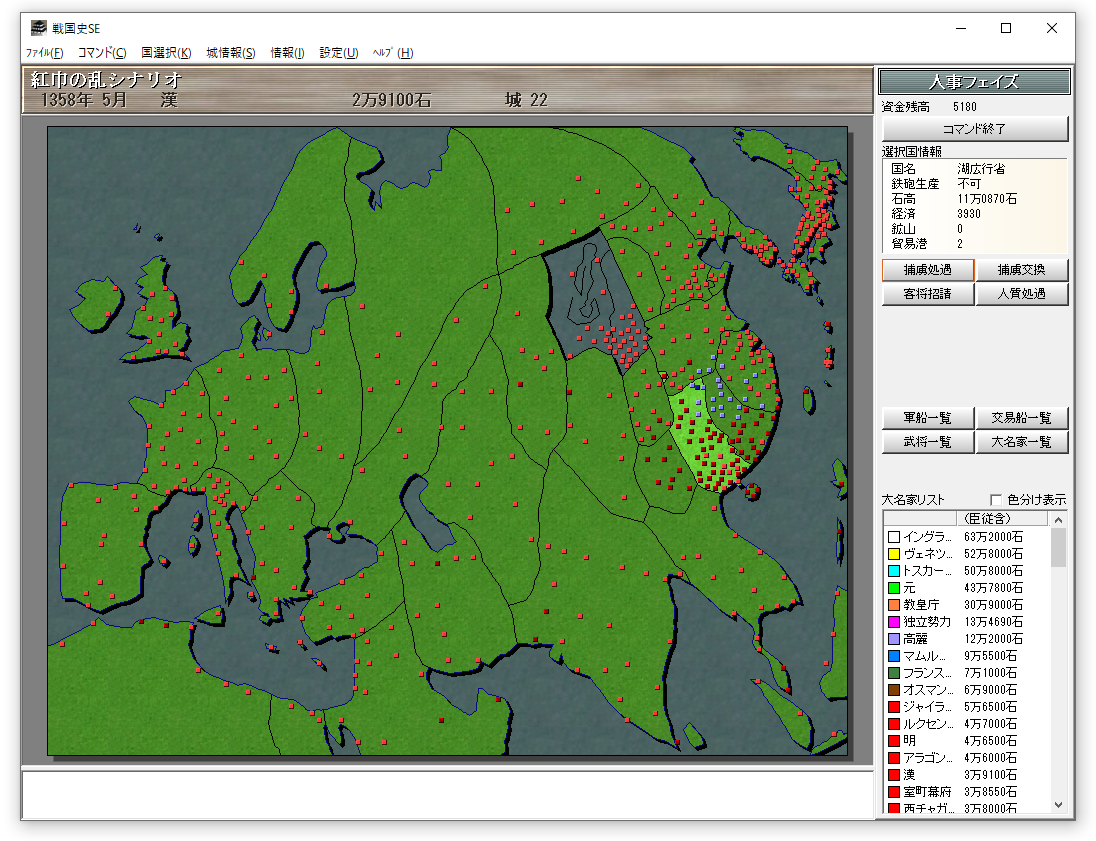Enable the 色分け表示 checkbox

click(x=996, y=500)
